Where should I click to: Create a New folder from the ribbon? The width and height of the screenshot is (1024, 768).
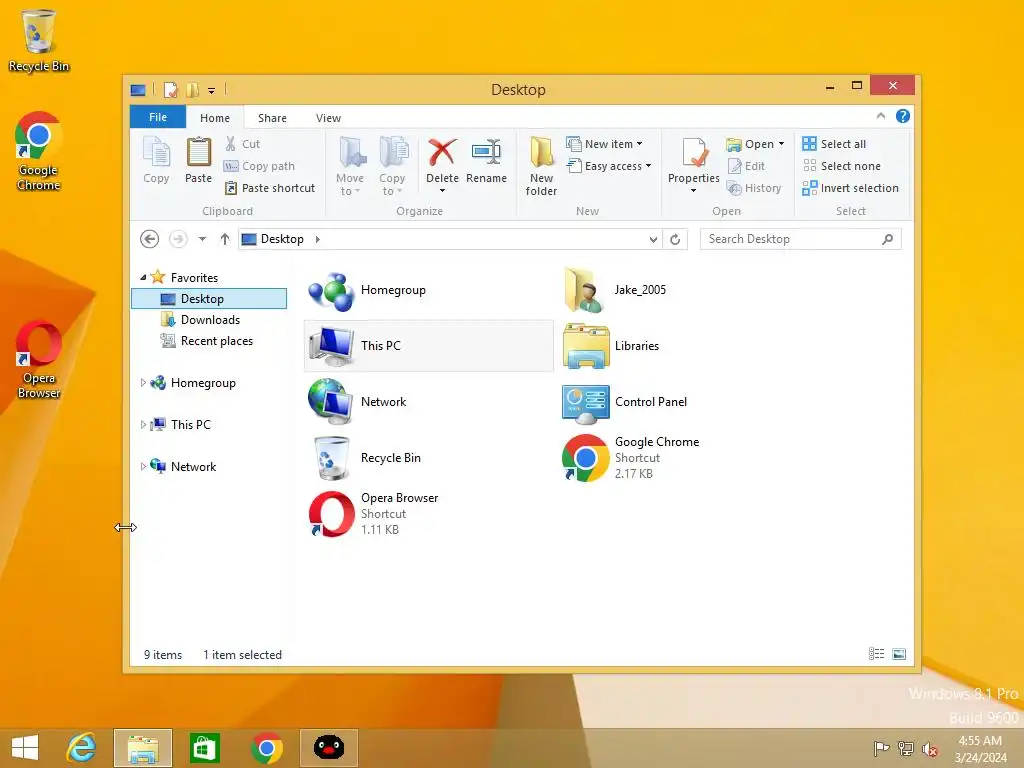click(541, 167)
